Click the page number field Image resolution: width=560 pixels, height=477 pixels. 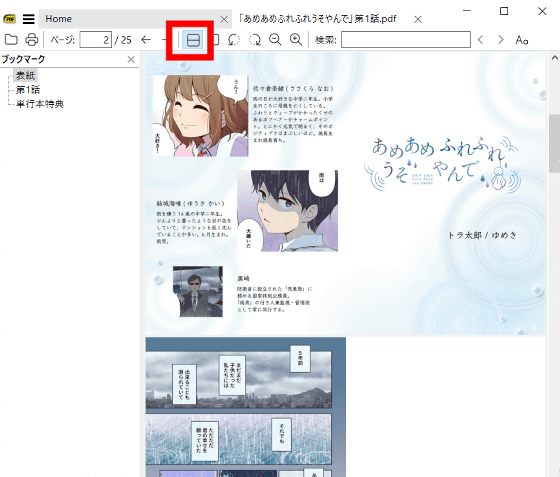(x=95, y=40)
